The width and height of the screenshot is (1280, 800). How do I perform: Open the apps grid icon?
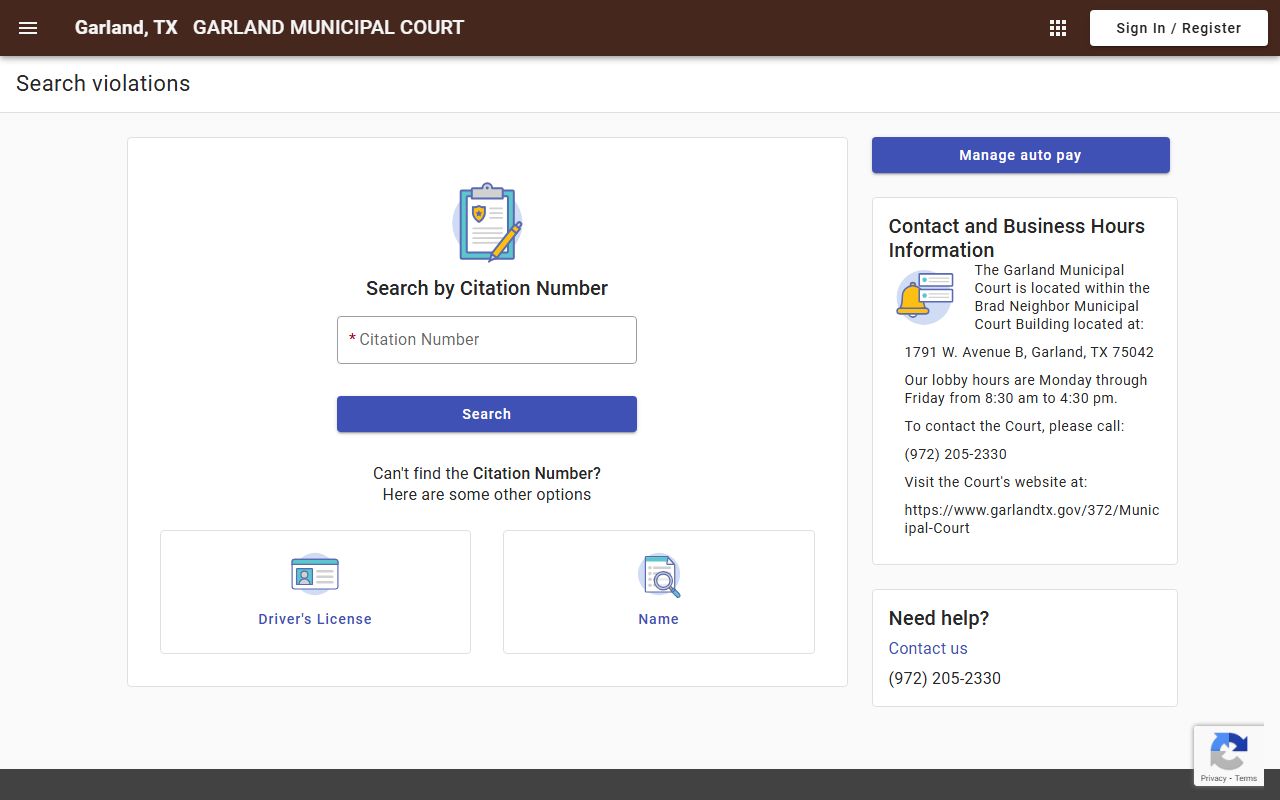pos(1058,28)
